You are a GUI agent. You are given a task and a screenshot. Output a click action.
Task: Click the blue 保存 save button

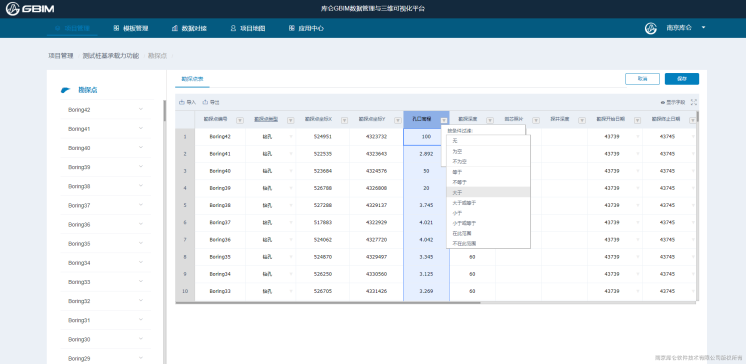pyautogui.click(x=682, y=79)
